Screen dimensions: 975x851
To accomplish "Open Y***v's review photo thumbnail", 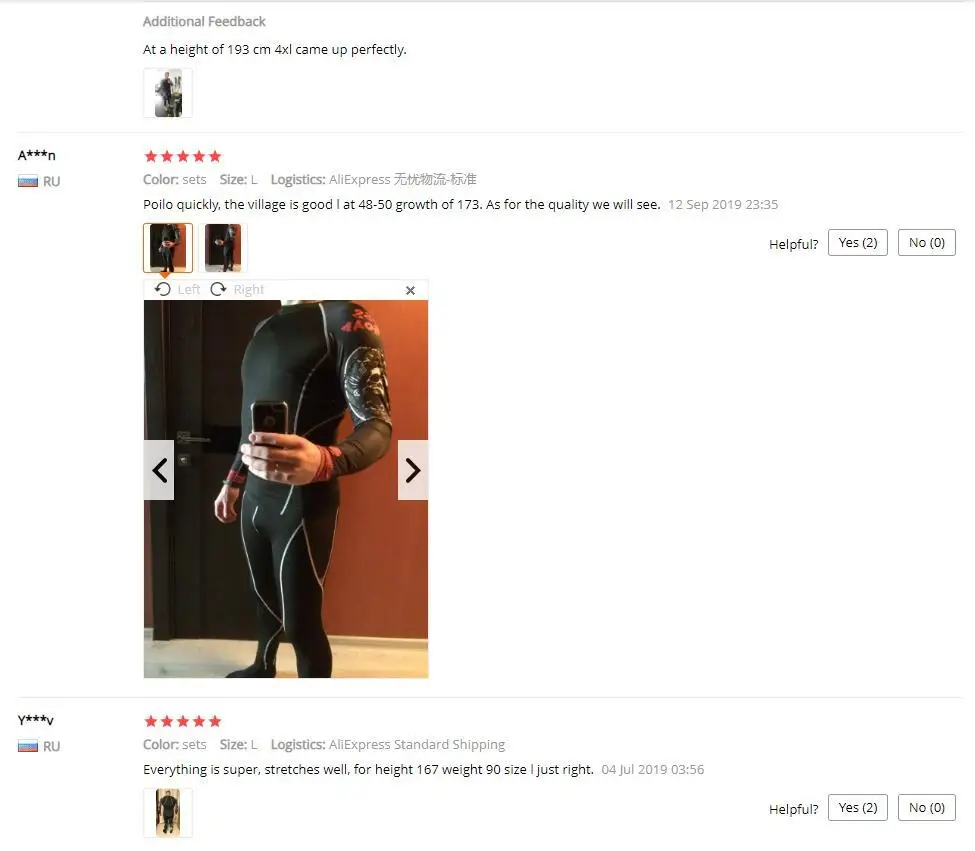I will pyautogui.click(x=168, y=812).
